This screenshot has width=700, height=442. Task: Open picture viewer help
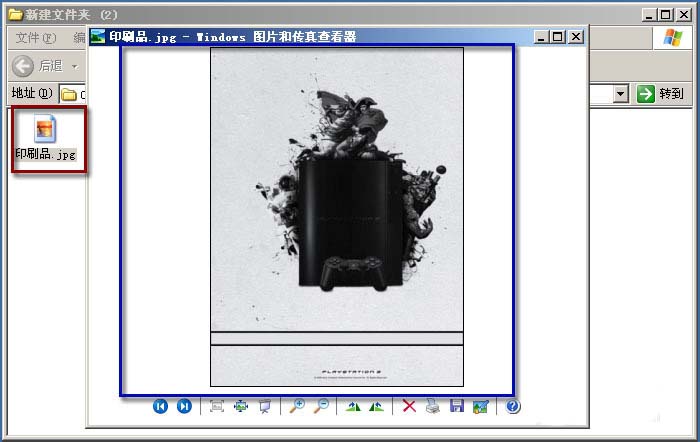click(x=513, y=406)
